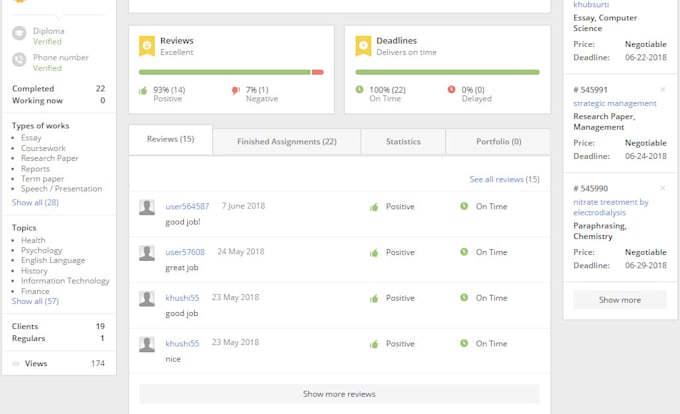680x414 pixels.
Task: Click the green positive reviews progress bar
Action: [x=225, y=72]
